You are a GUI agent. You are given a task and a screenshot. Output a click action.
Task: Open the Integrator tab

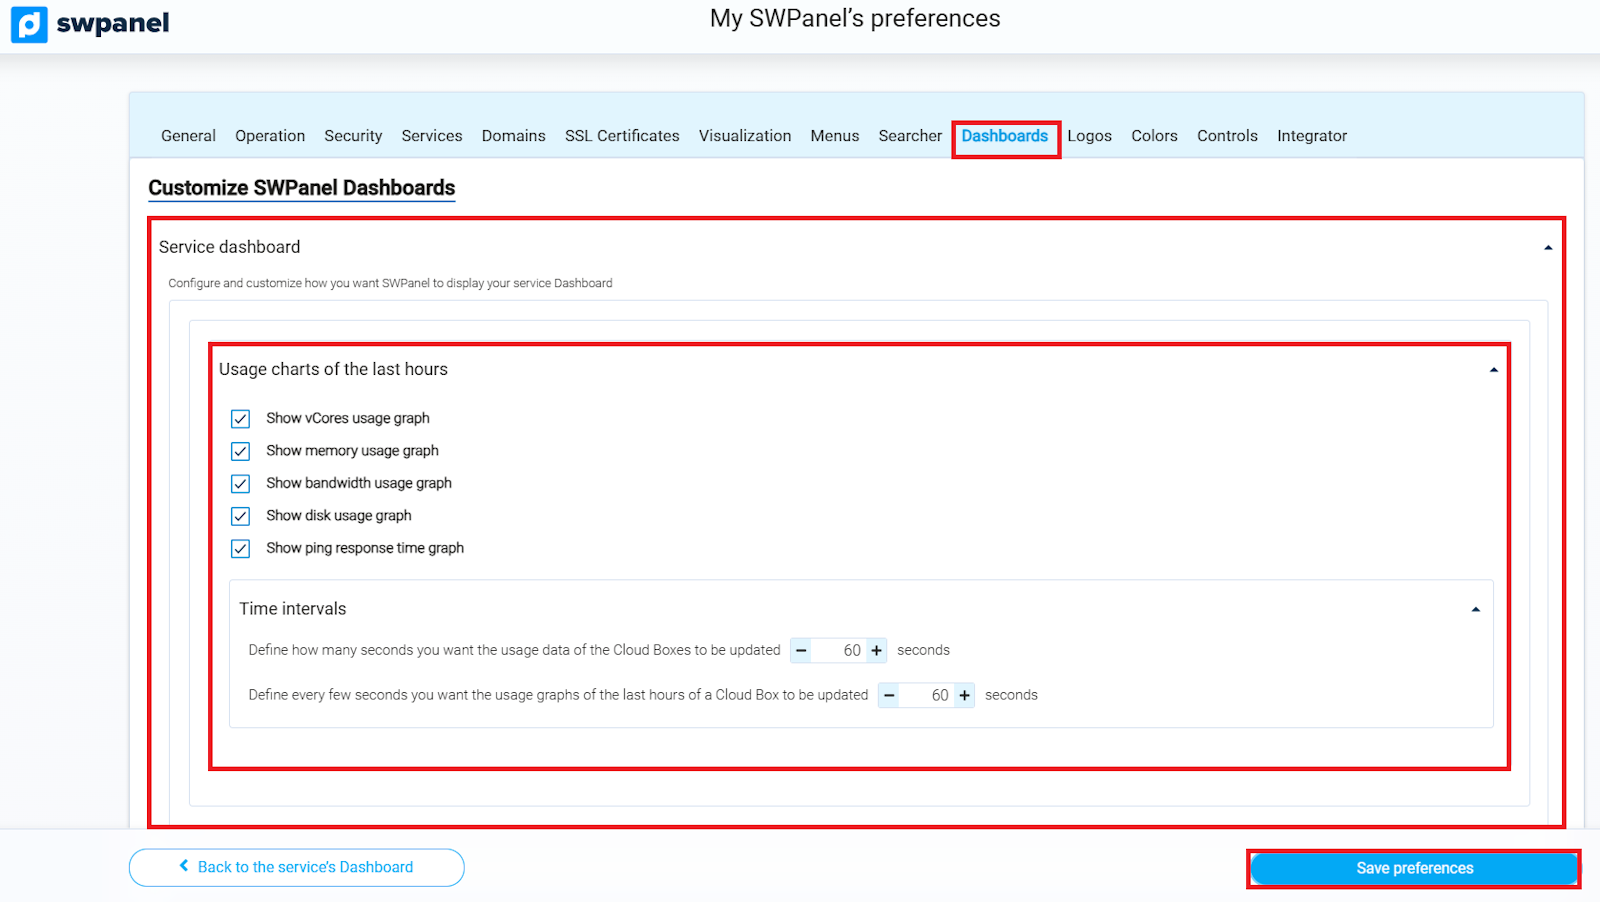pyautogui.click(x=1312, y=136)
